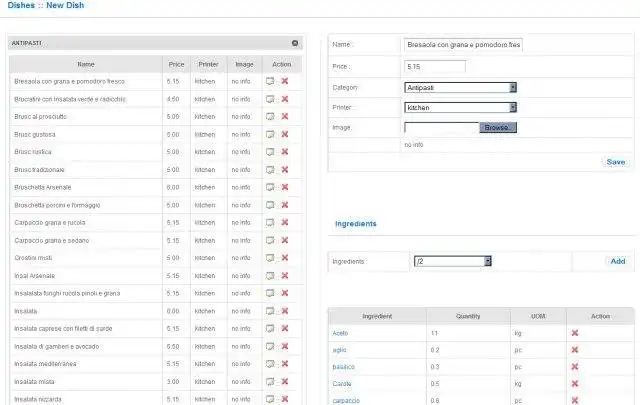Remove the basilico ingredient

(x=575, y=367)
